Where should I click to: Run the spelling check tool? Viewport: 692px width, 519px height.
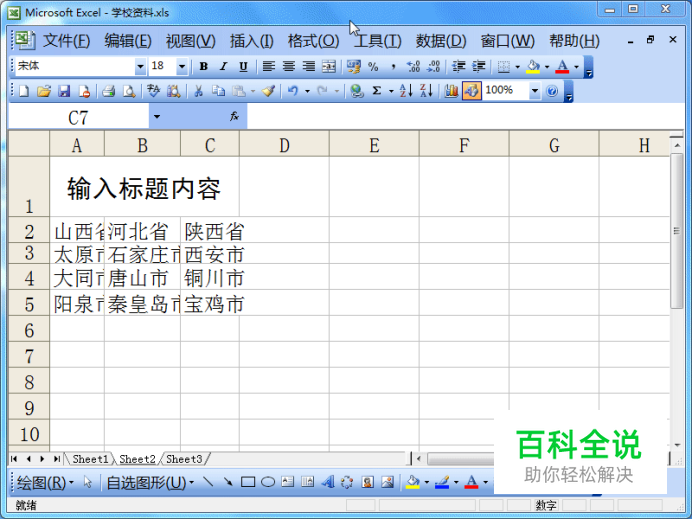click(153, 91)
